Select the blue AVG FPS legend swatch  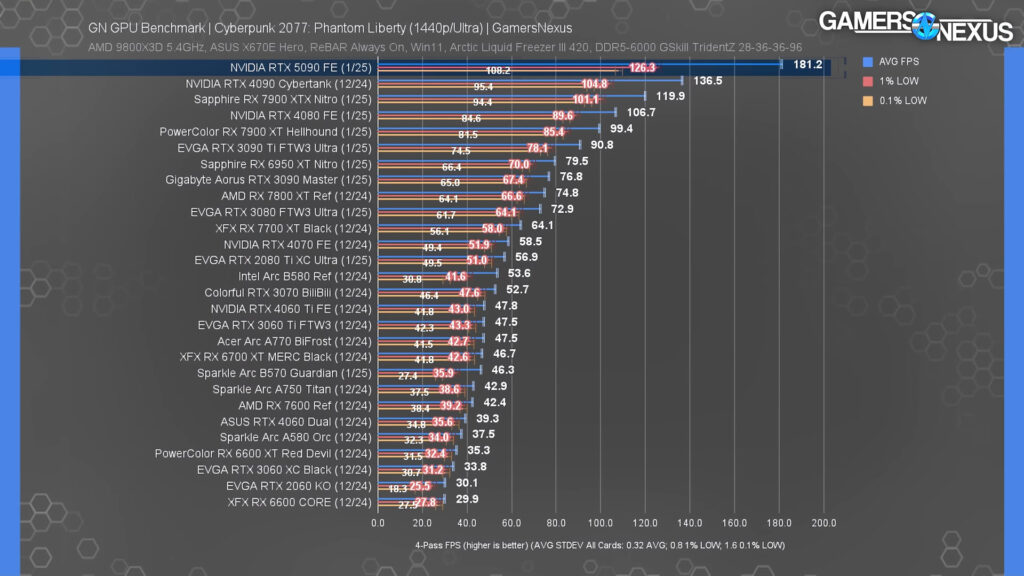[867, 62]
